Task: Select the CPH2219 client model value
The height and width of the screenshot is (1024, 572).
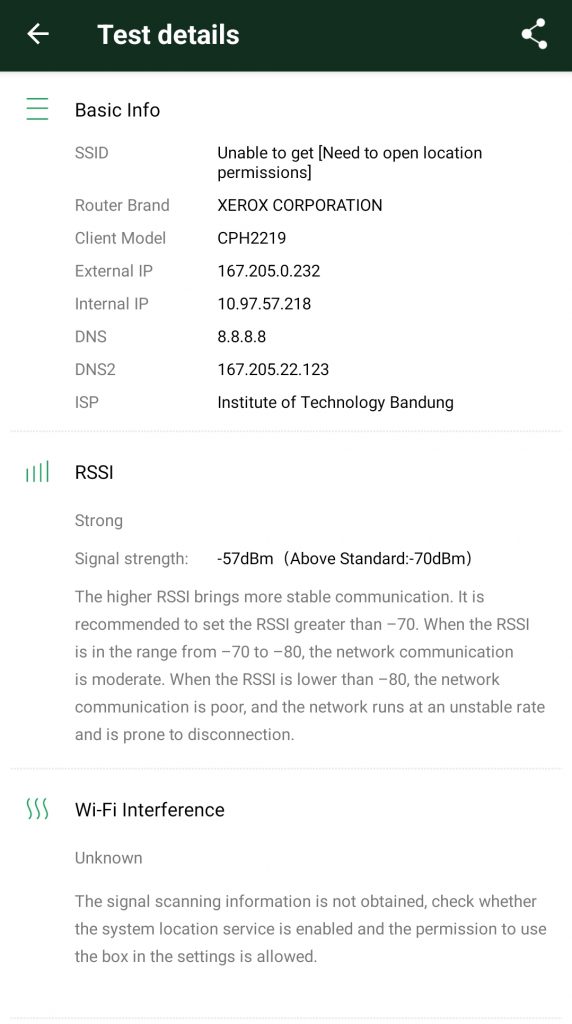Action: [251, 238]
